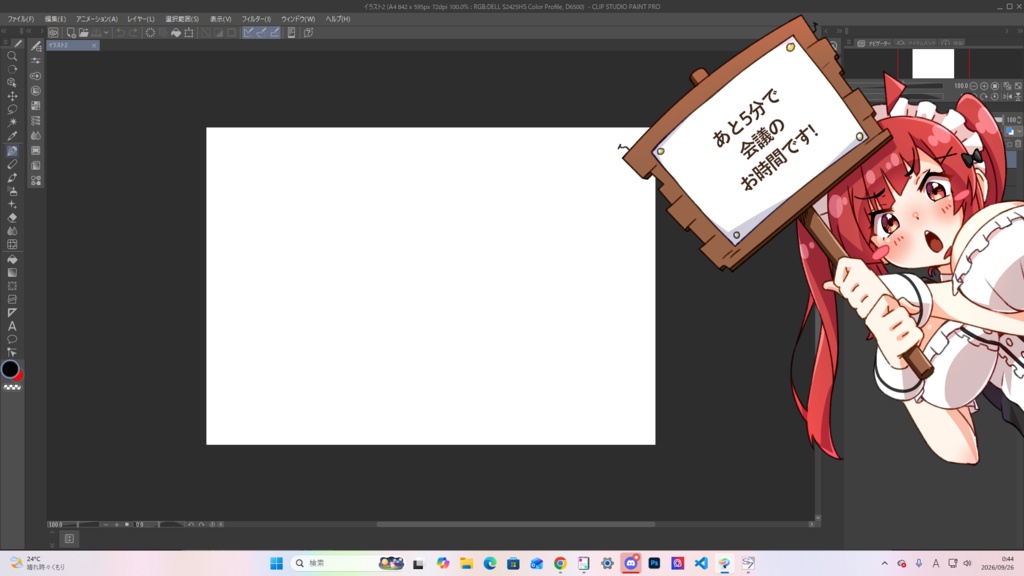Select the Pencil tool

coord(12,164)
